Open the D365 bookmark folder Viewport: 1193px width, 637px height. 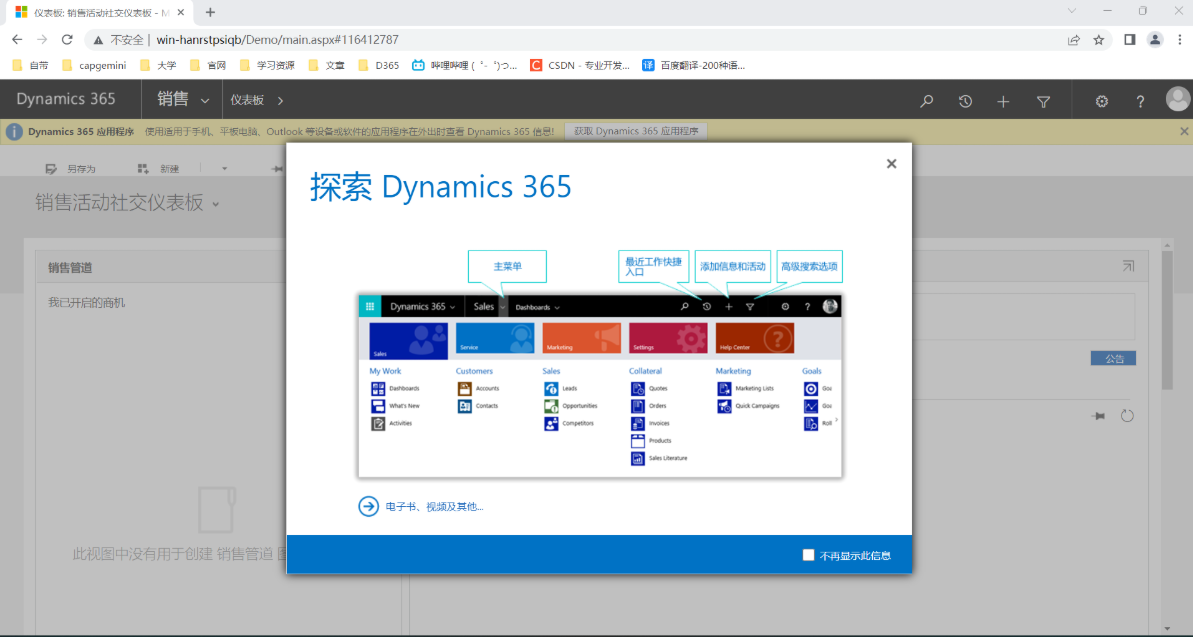click(378, 66)
